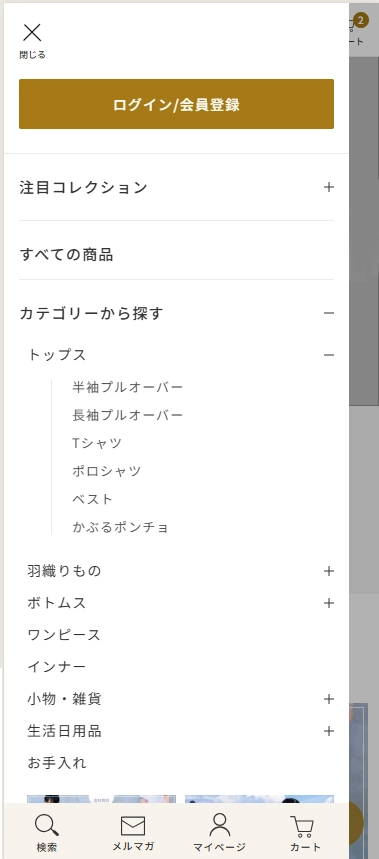Image resolution: width=379 pixels, height=859 pixels.
Task: Open すべての商品 menu item
Action: coord(176,255)
